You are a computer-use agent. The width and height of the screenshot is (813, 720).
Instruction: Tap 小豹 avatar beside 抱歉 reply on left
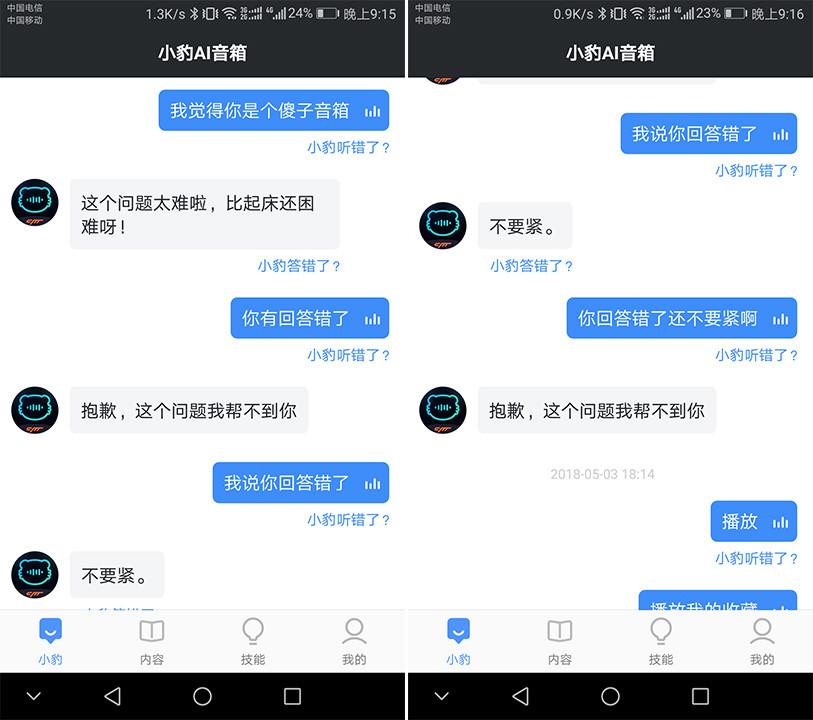tap(35, 410)
